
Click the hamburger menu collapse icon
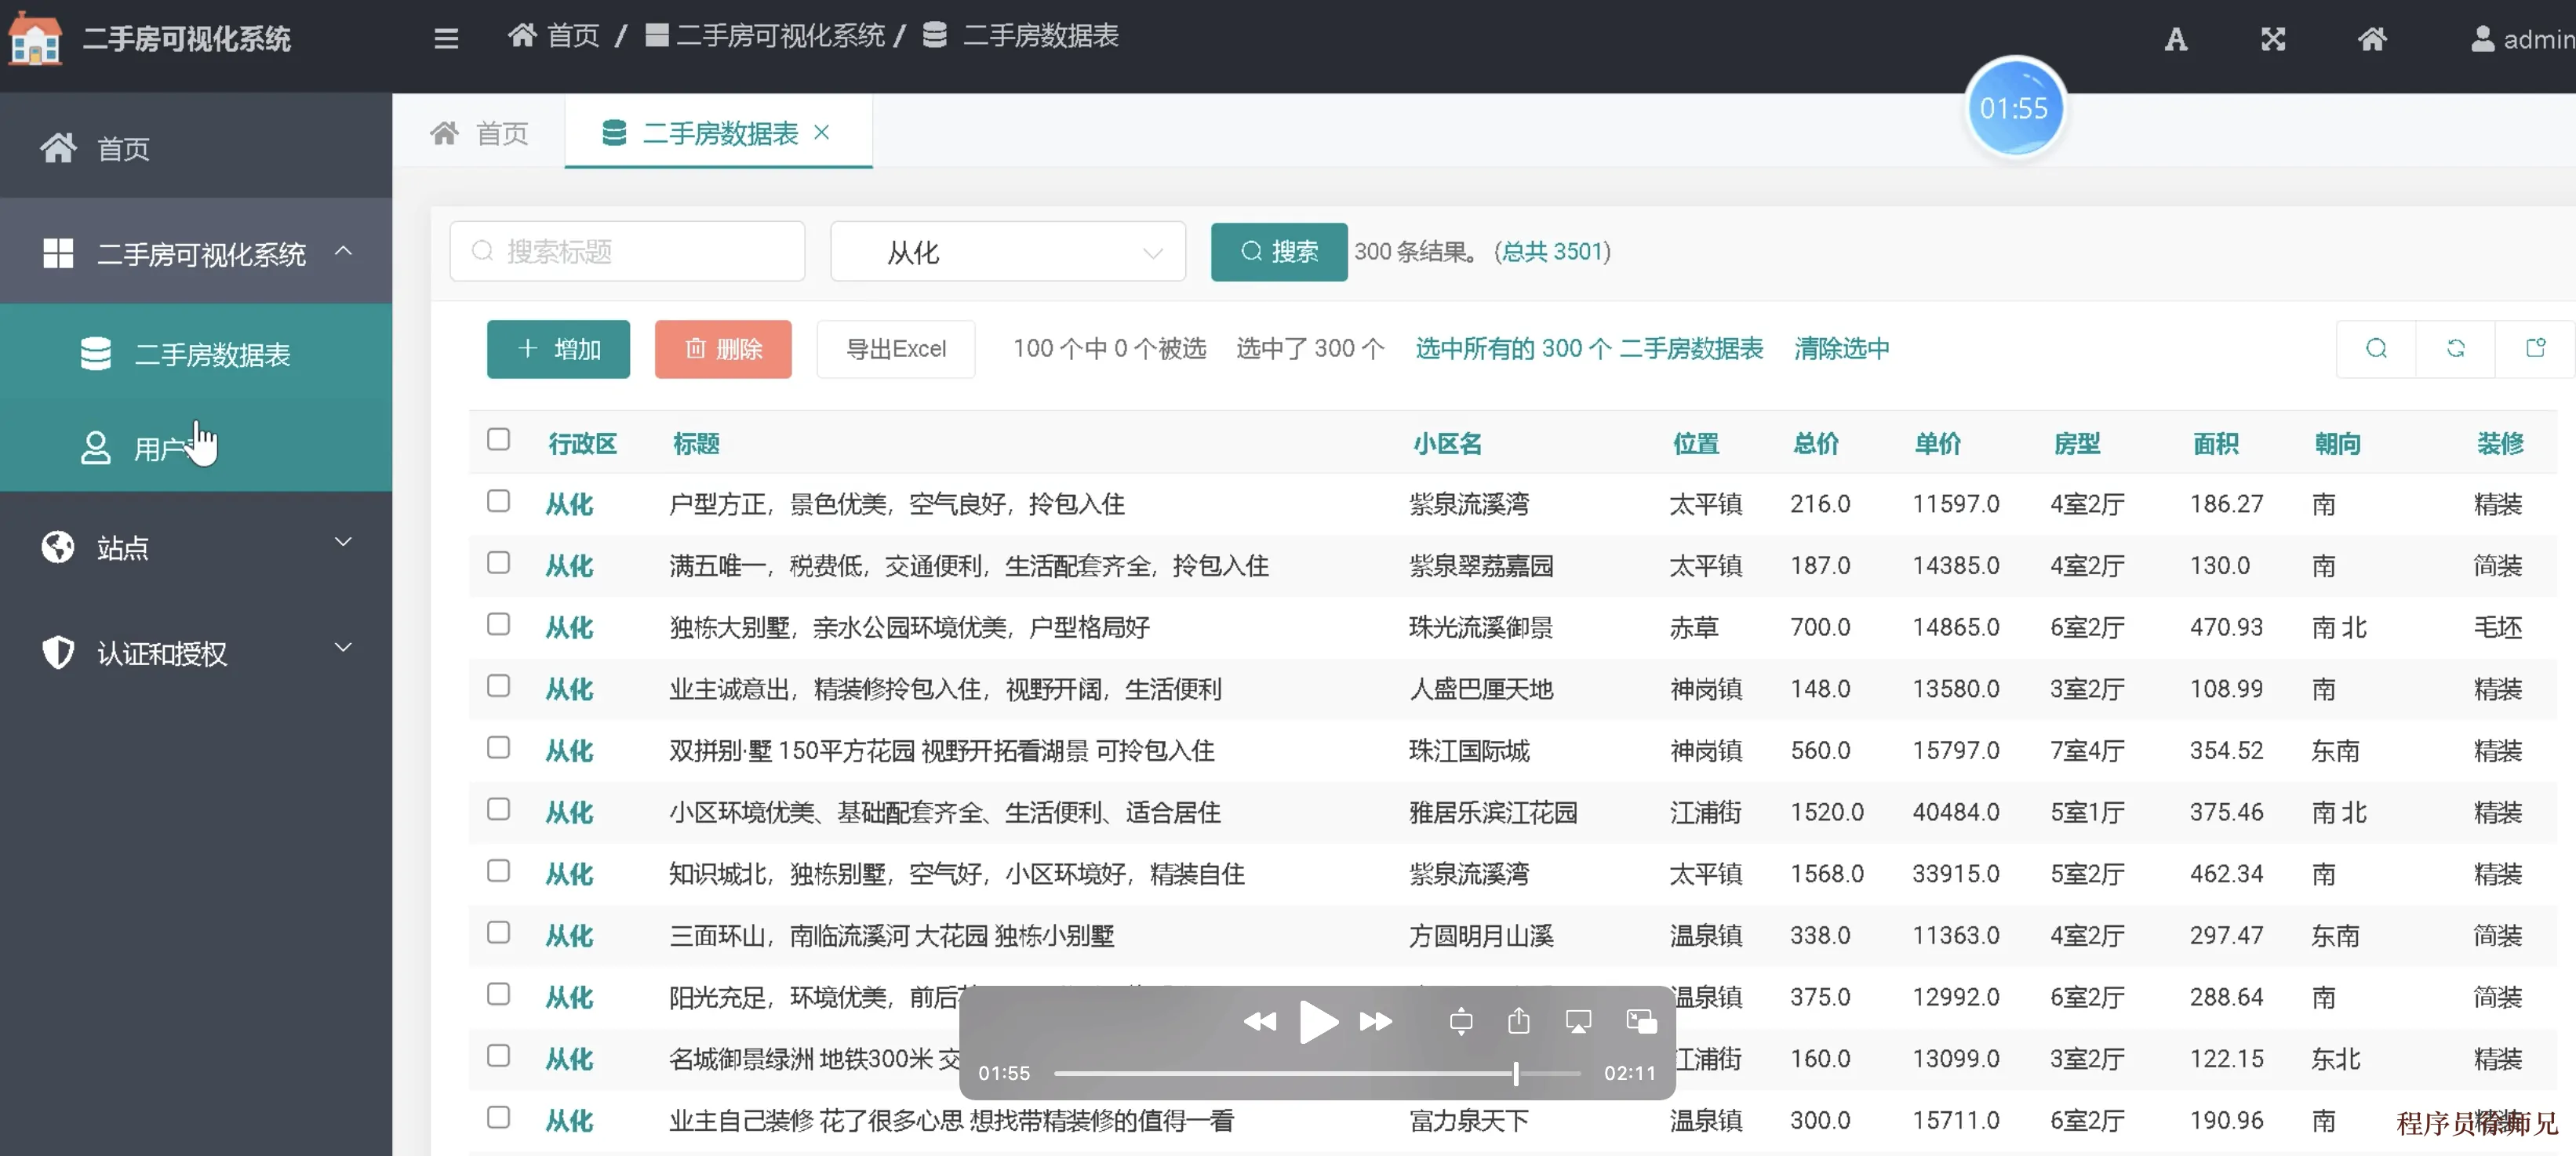pos(446,38)
